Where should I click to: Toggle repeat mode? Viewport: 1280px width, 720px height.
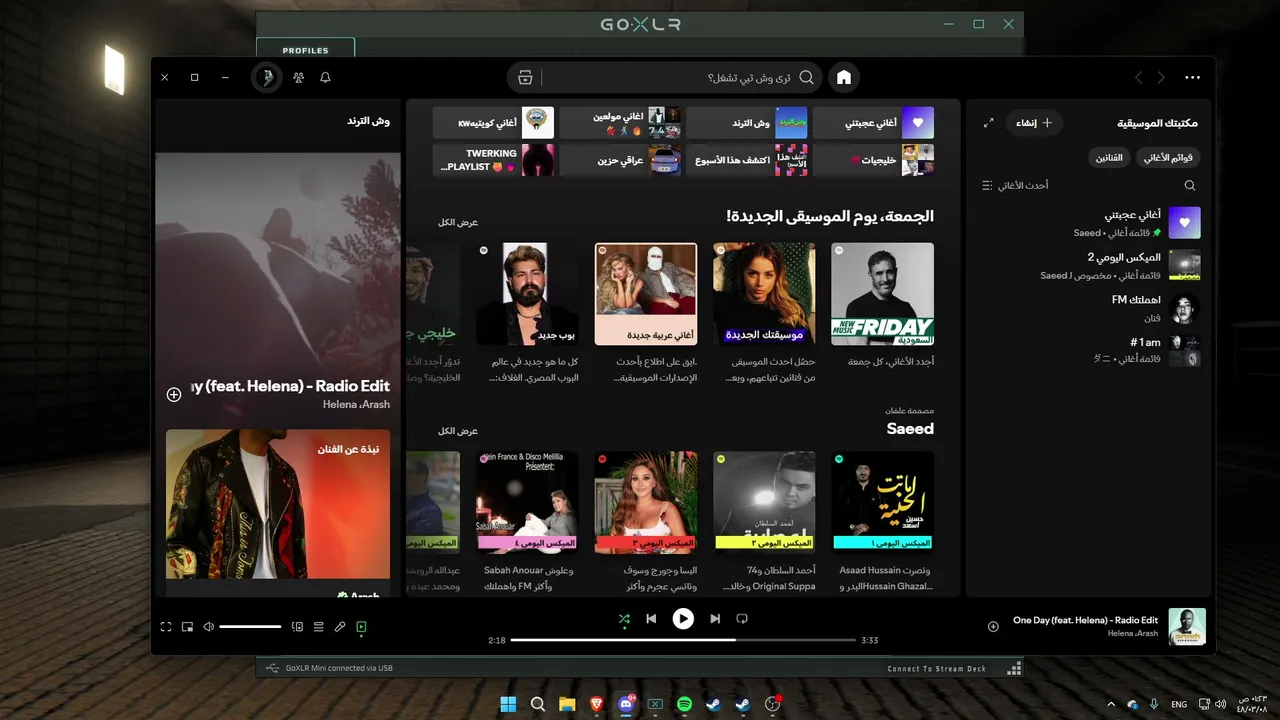point(742,619)
